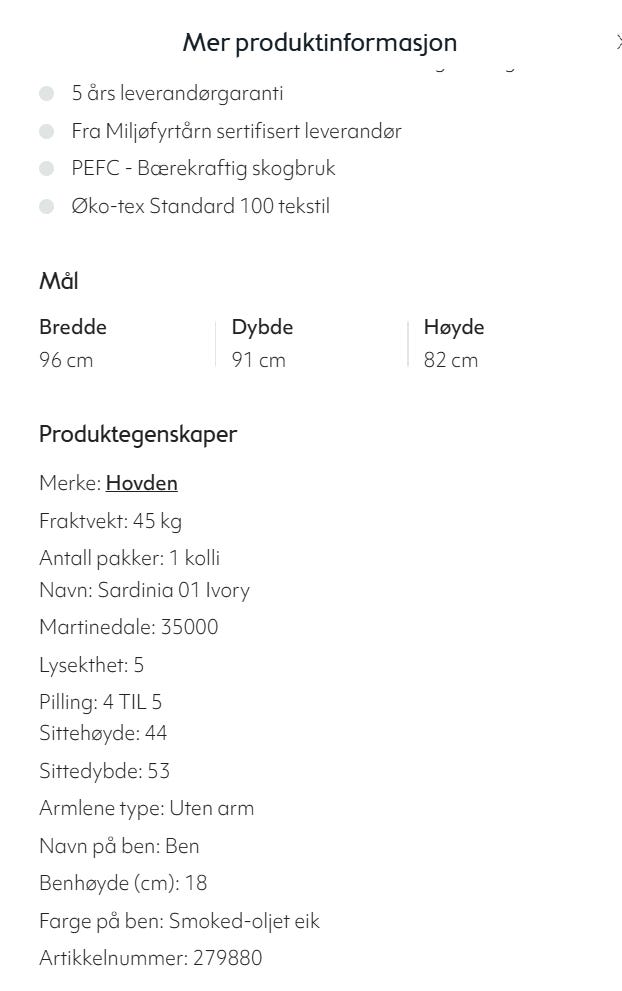Click the Øko-tex Standard 100 tekstil item

point(200,206)
